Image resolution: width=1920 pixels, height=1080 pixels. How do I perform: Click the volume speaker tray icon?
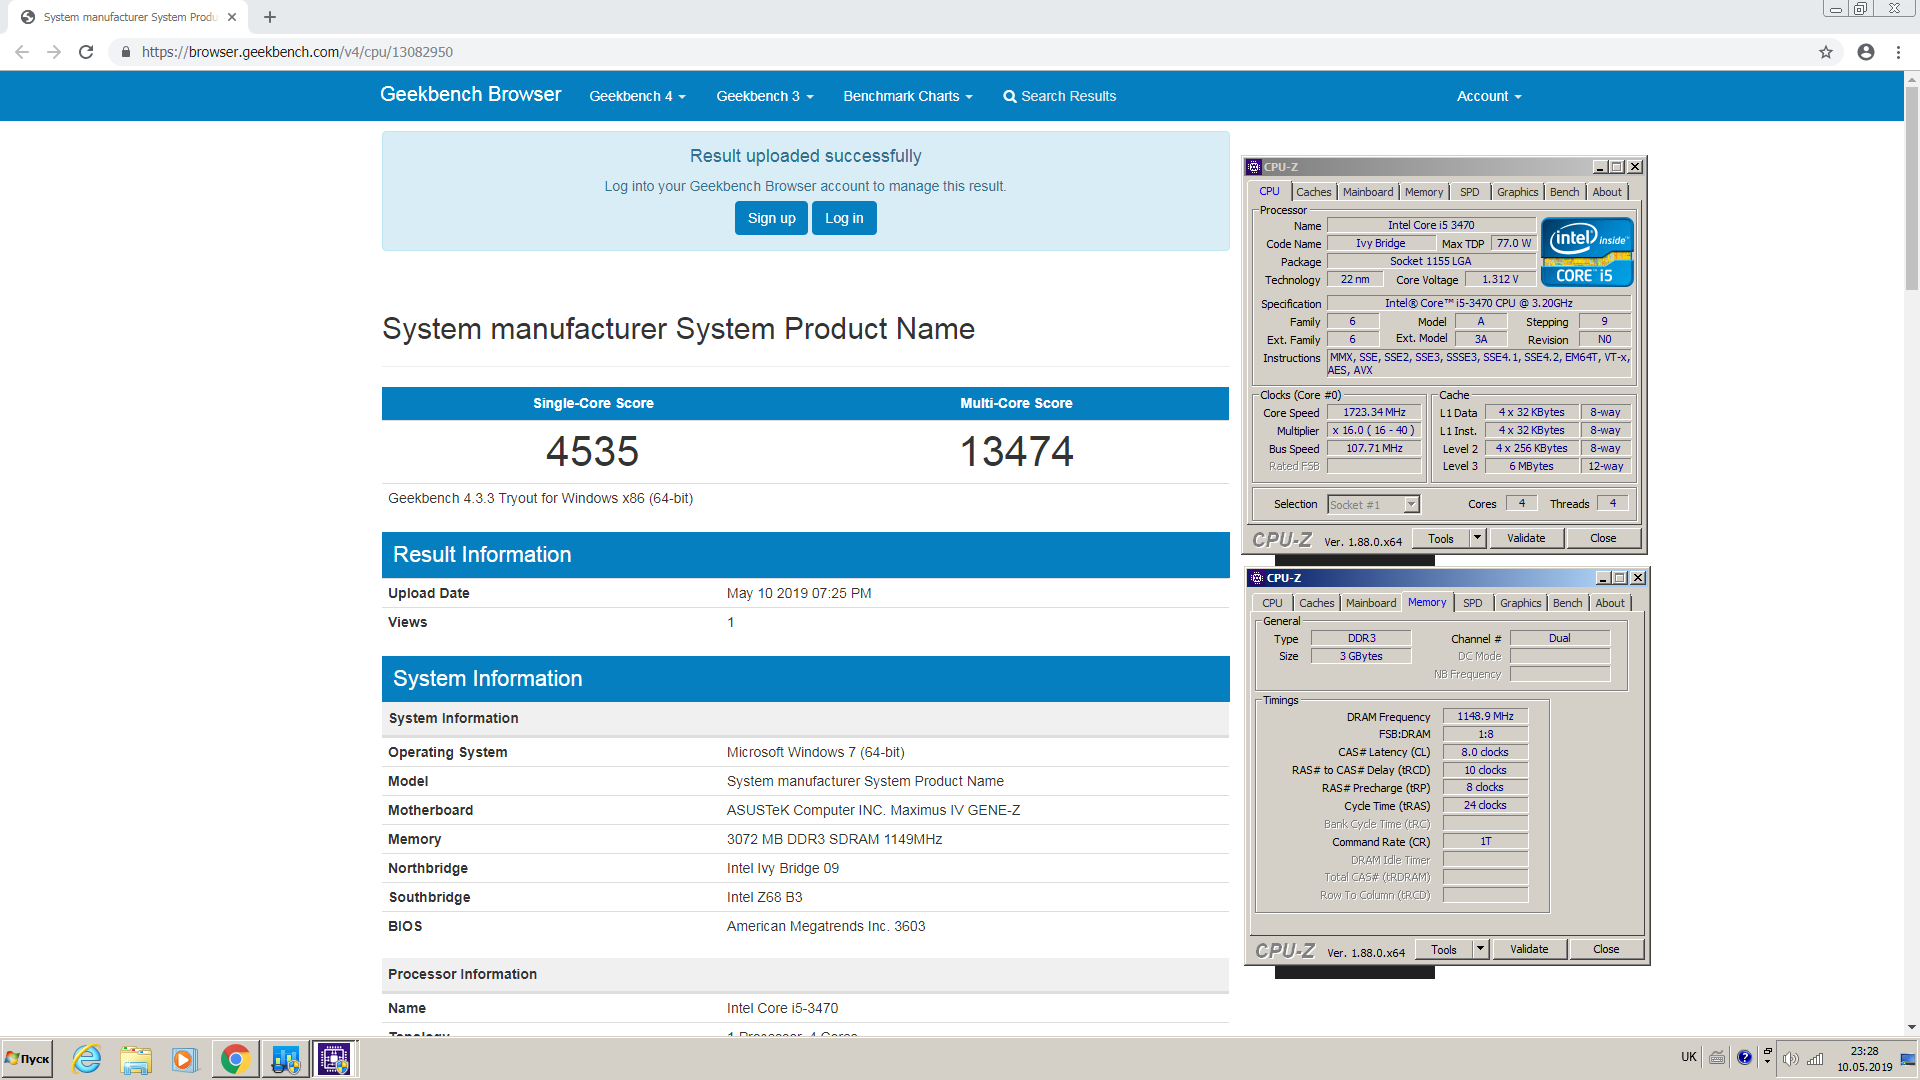[1790, 1058]
